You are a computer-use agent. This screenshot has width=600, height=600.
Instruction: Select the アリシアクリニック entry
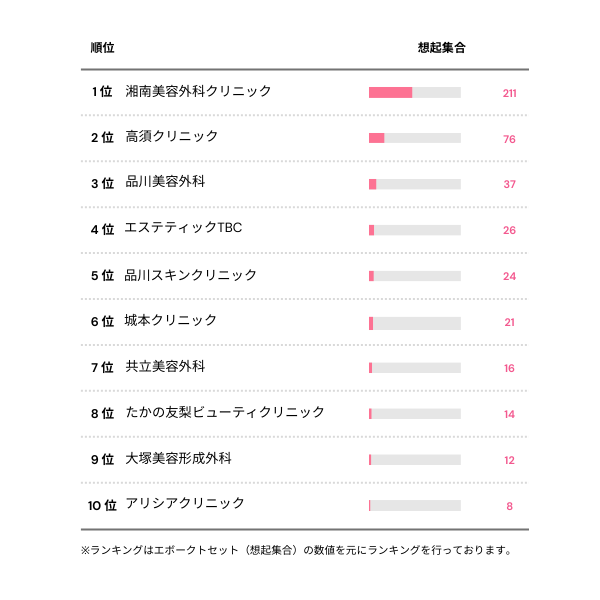click(x=185, y=504)
